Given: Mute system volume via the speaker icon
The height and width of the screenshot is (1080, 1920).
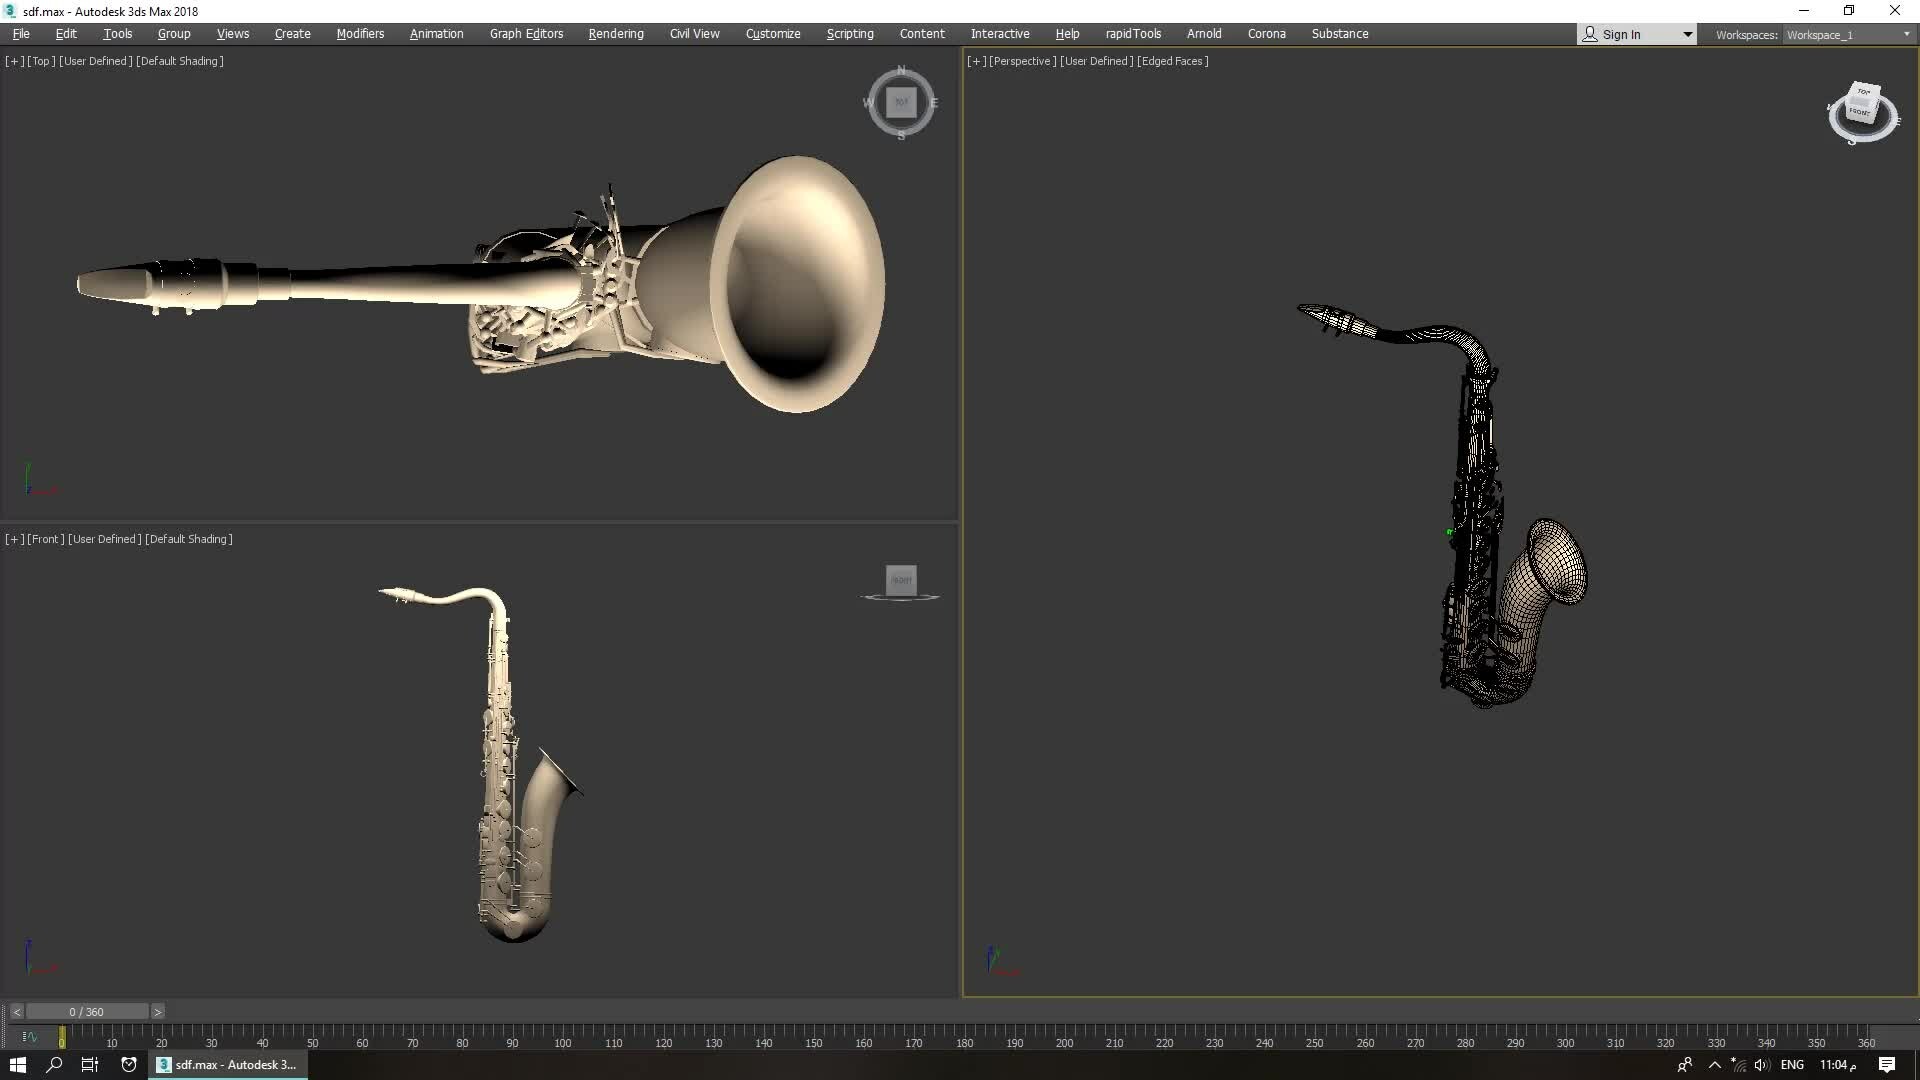Looking at the screenshot, I should pyautogui.click(x=1760, y=1064).
